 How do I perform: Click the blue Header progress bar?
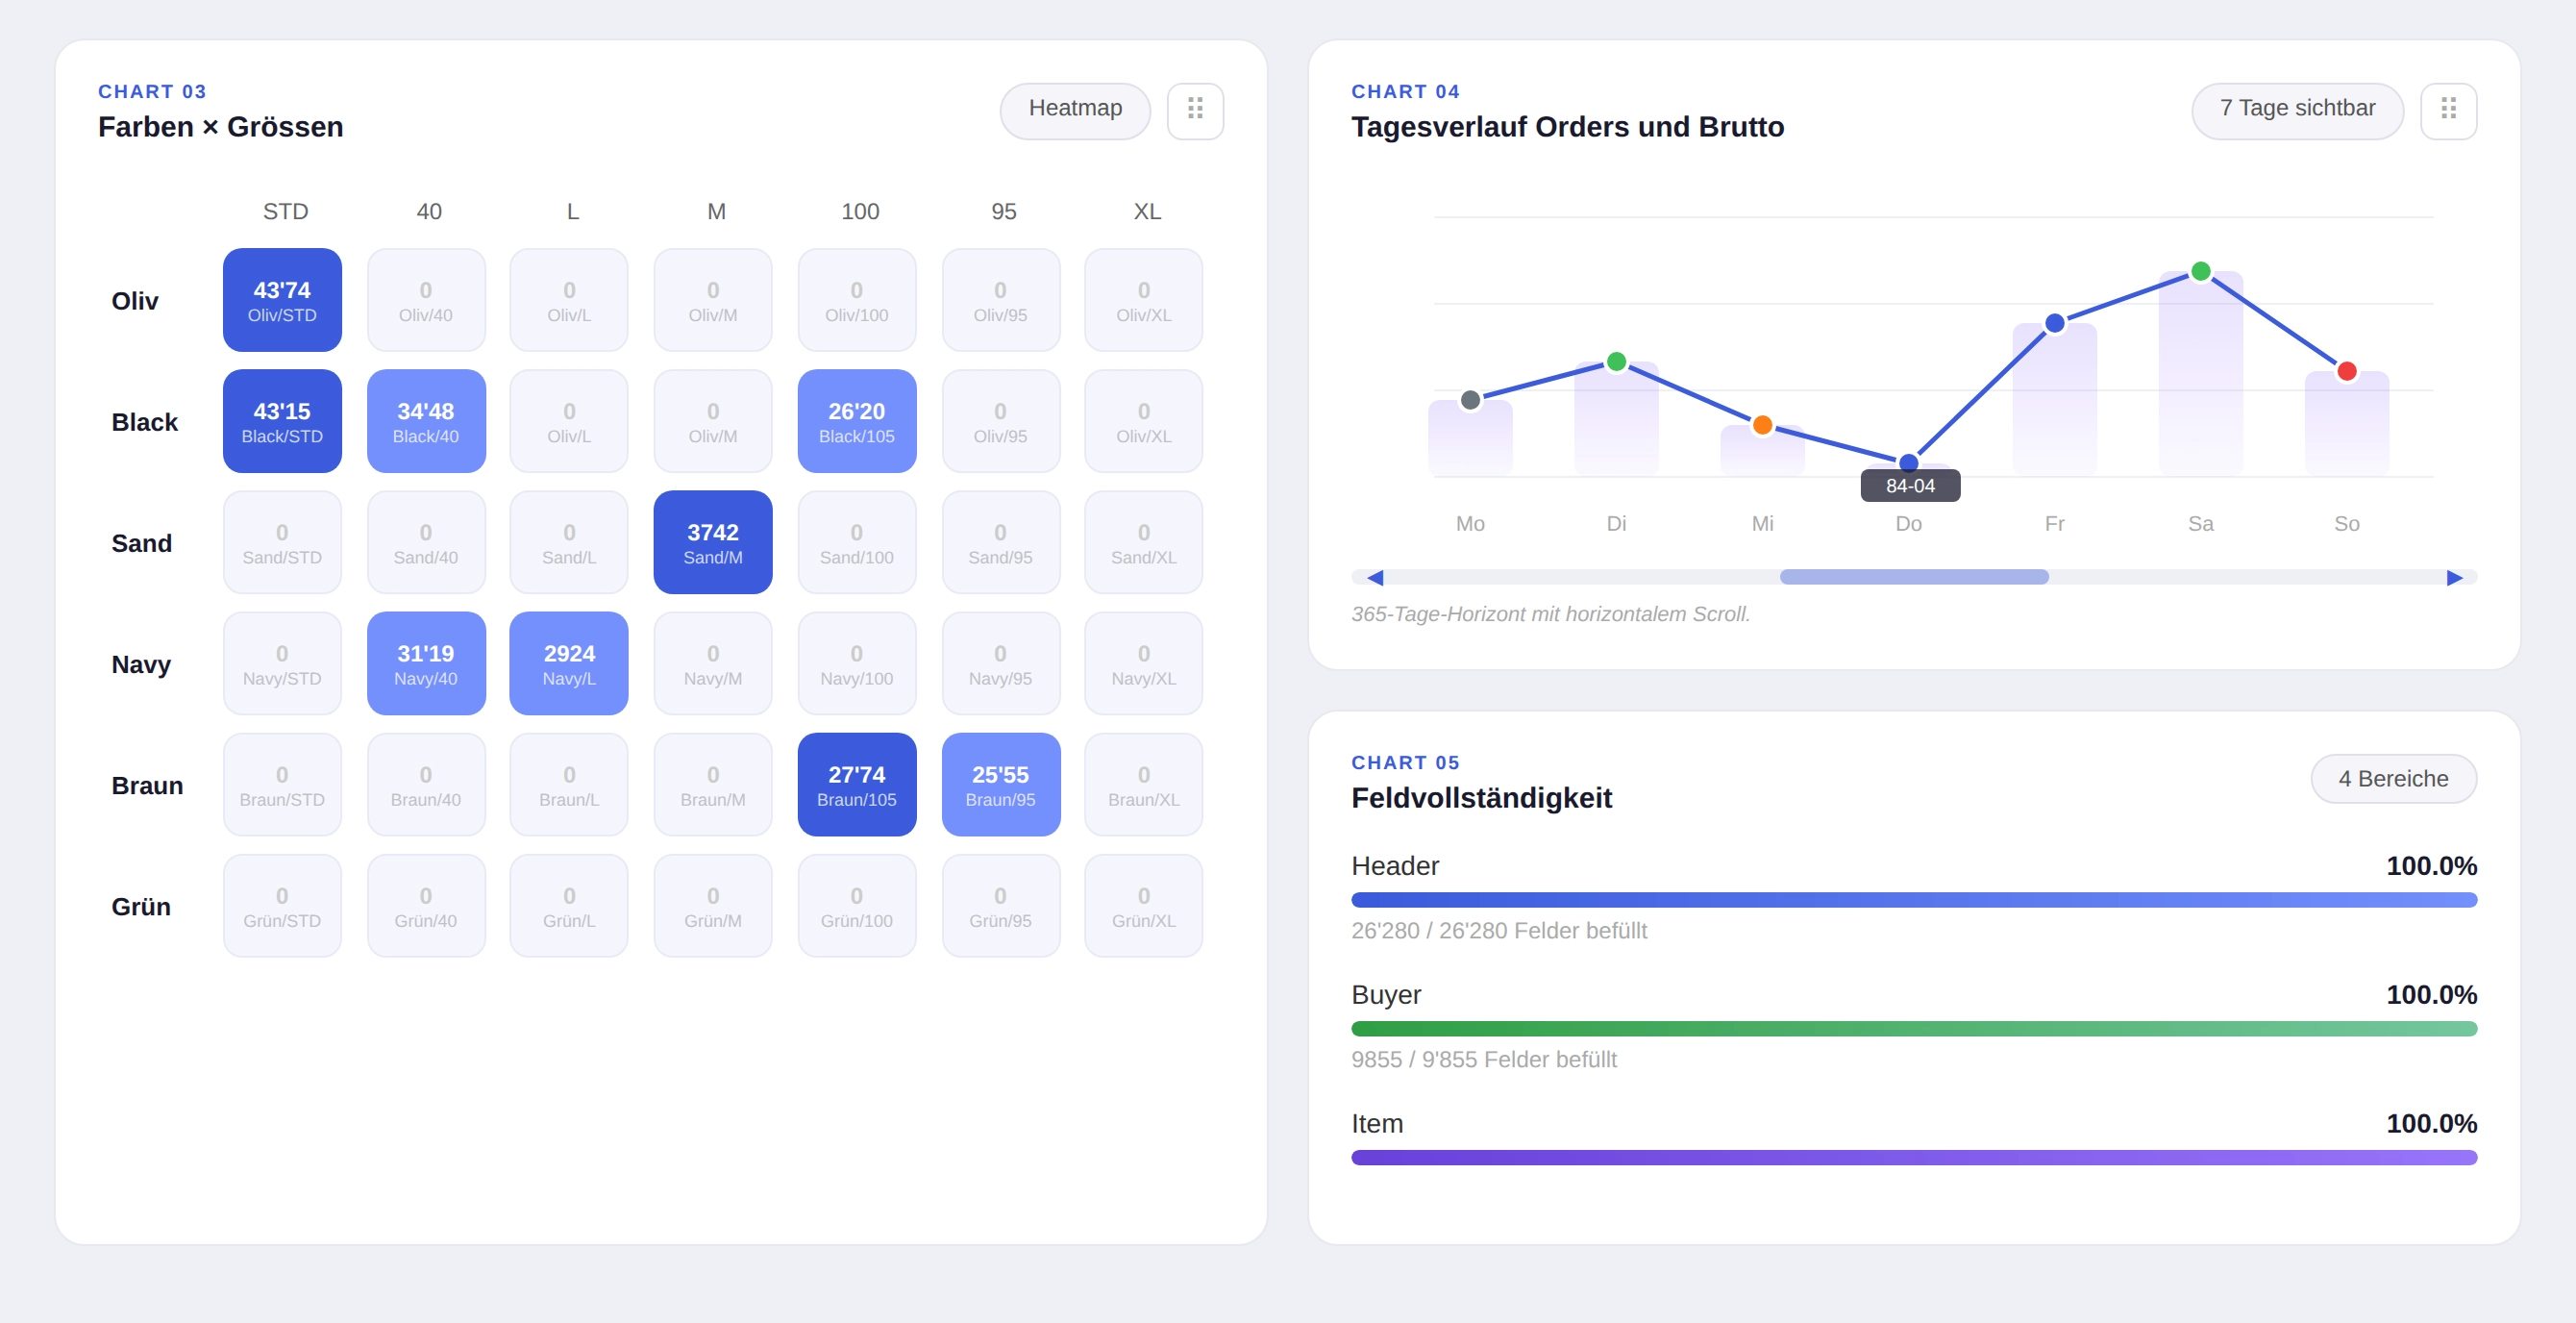pos(1913,900)
